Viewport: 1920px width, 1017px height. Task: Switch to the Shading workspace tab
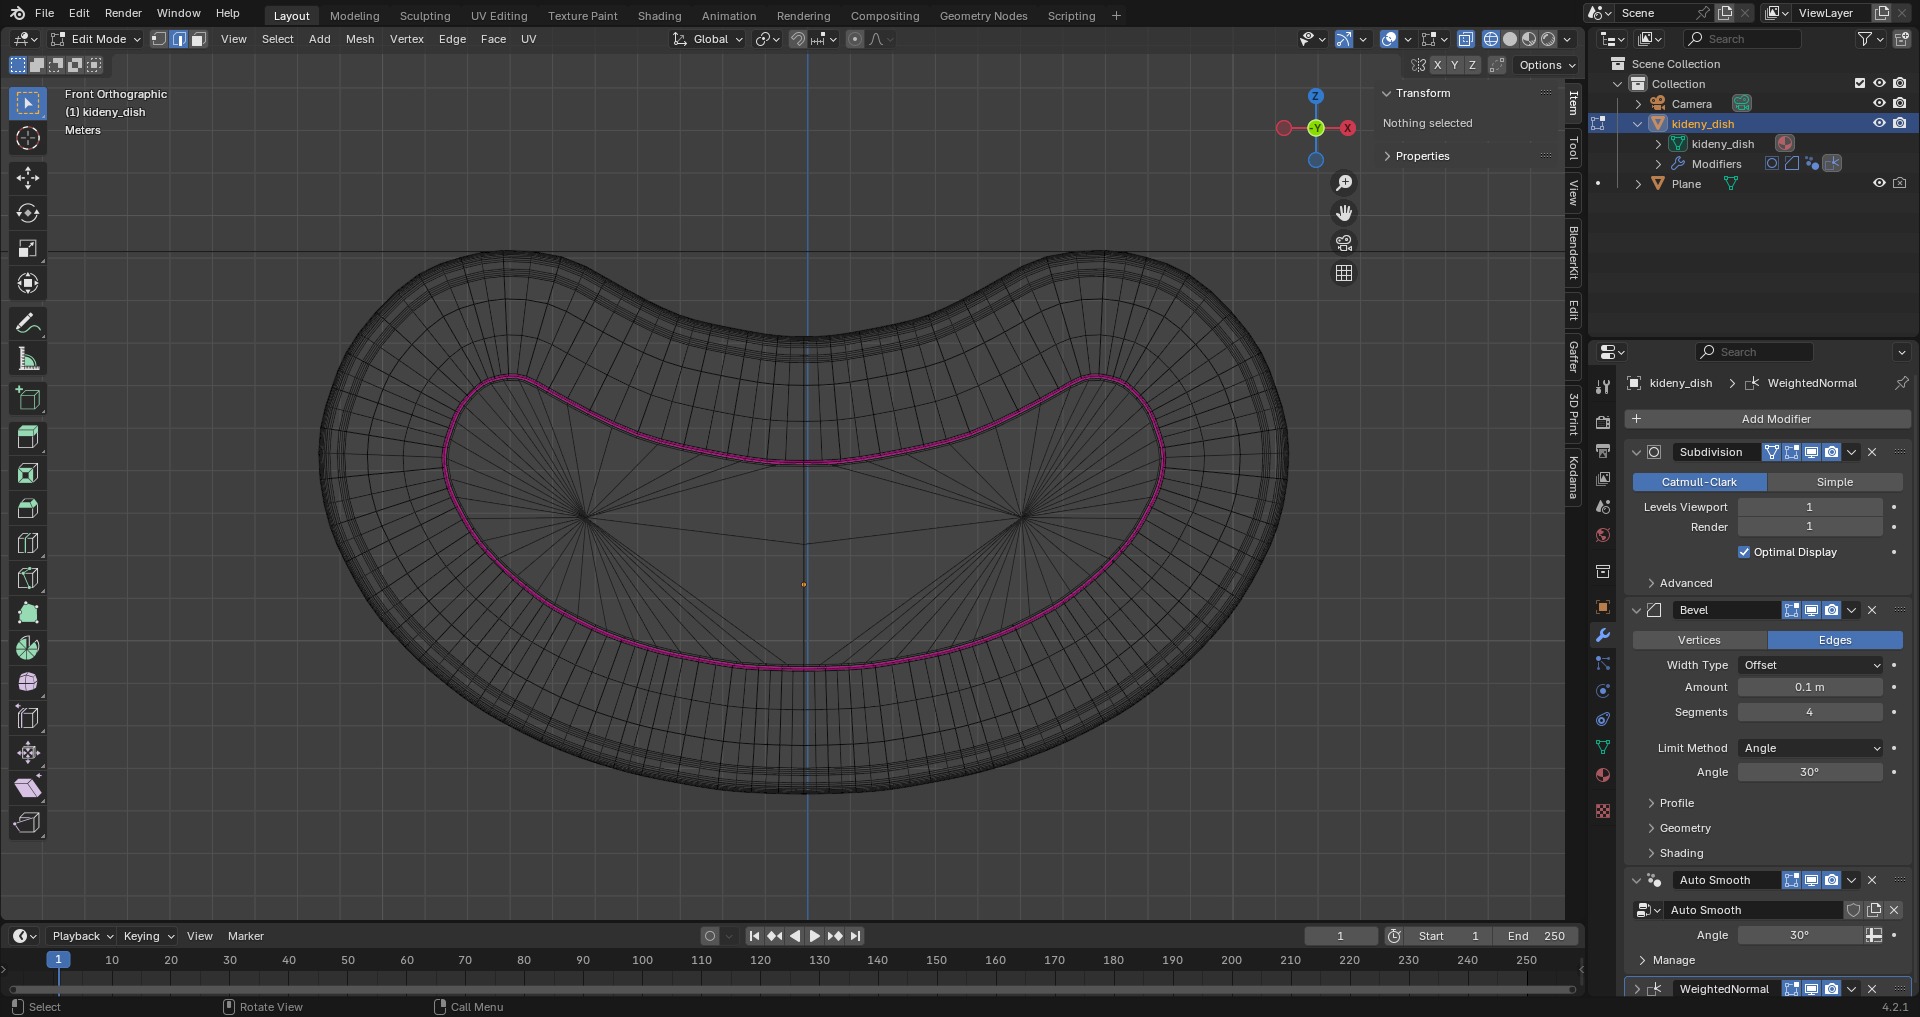[659, 16]
